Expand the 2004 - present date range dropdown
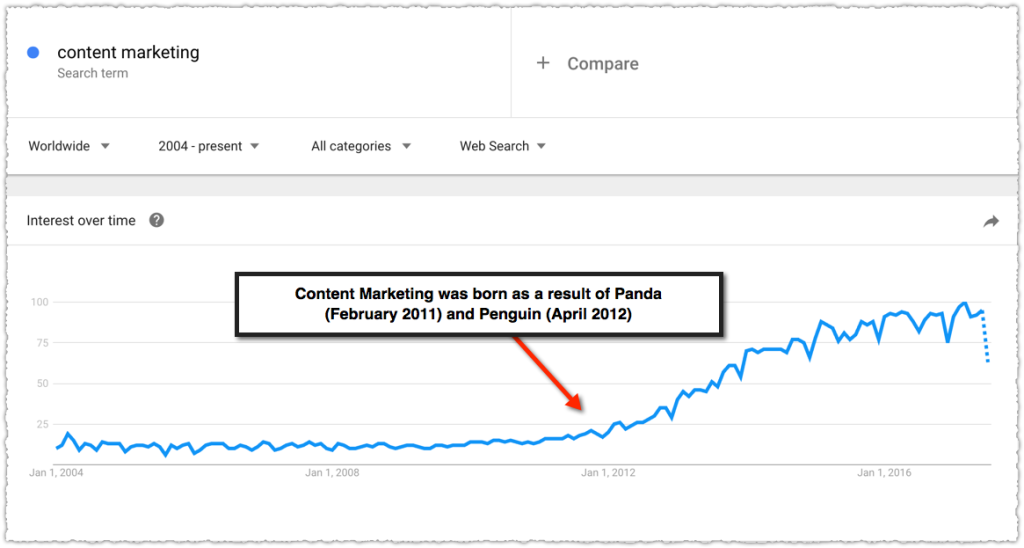Viewport: 1024px width, 548px height. click(x=208, y=146)
